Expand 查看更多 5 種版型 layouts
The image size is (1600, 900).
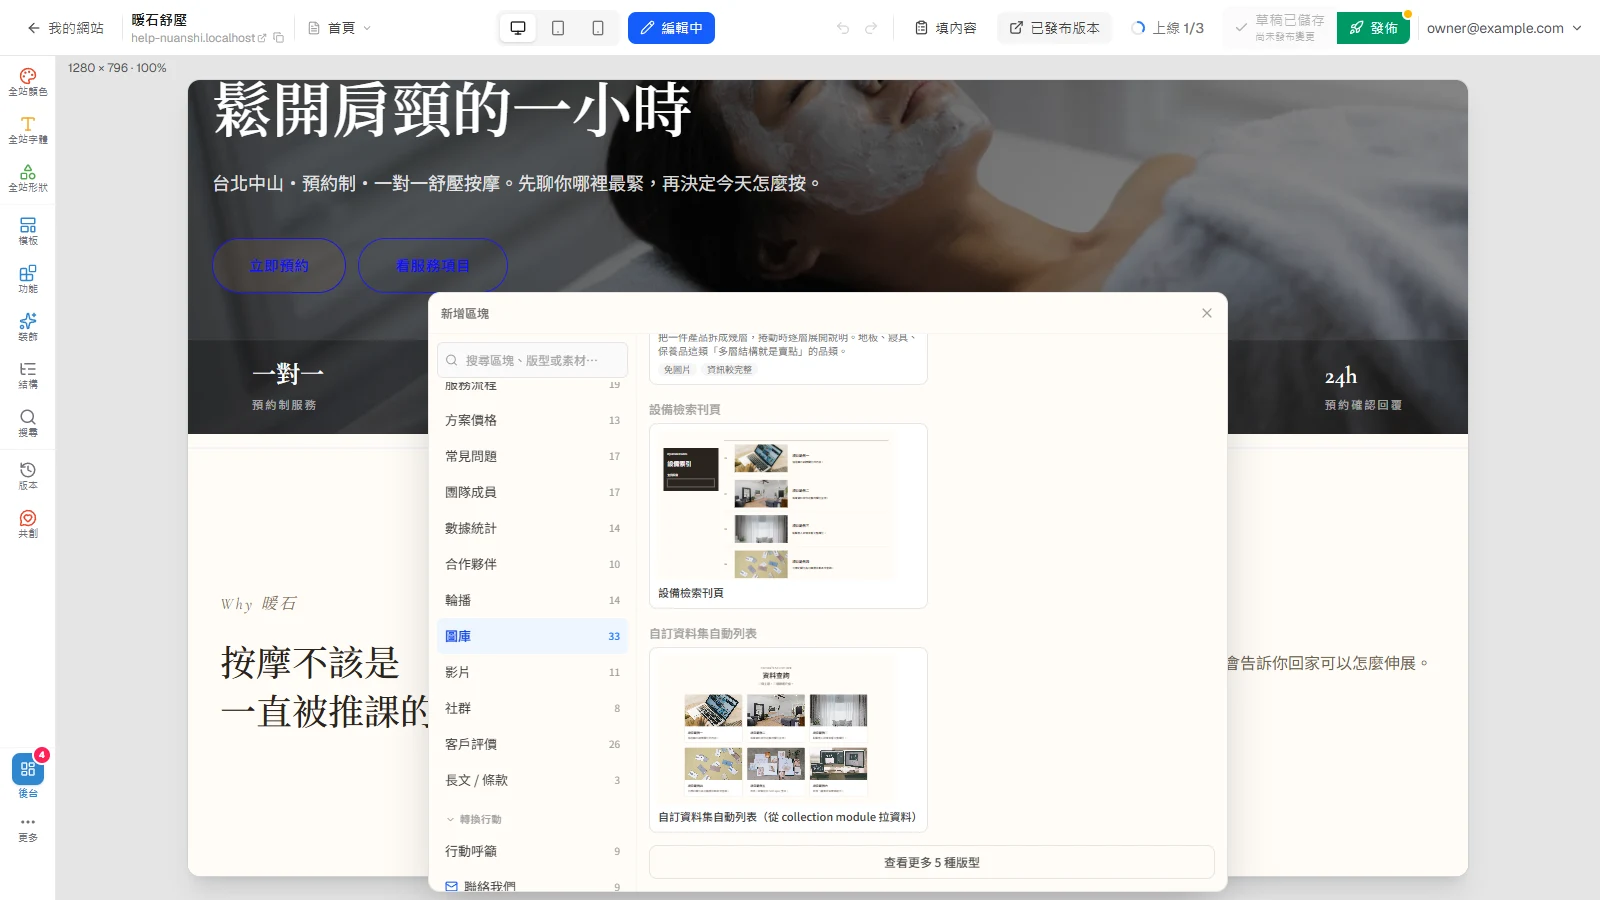coord(932,862)
